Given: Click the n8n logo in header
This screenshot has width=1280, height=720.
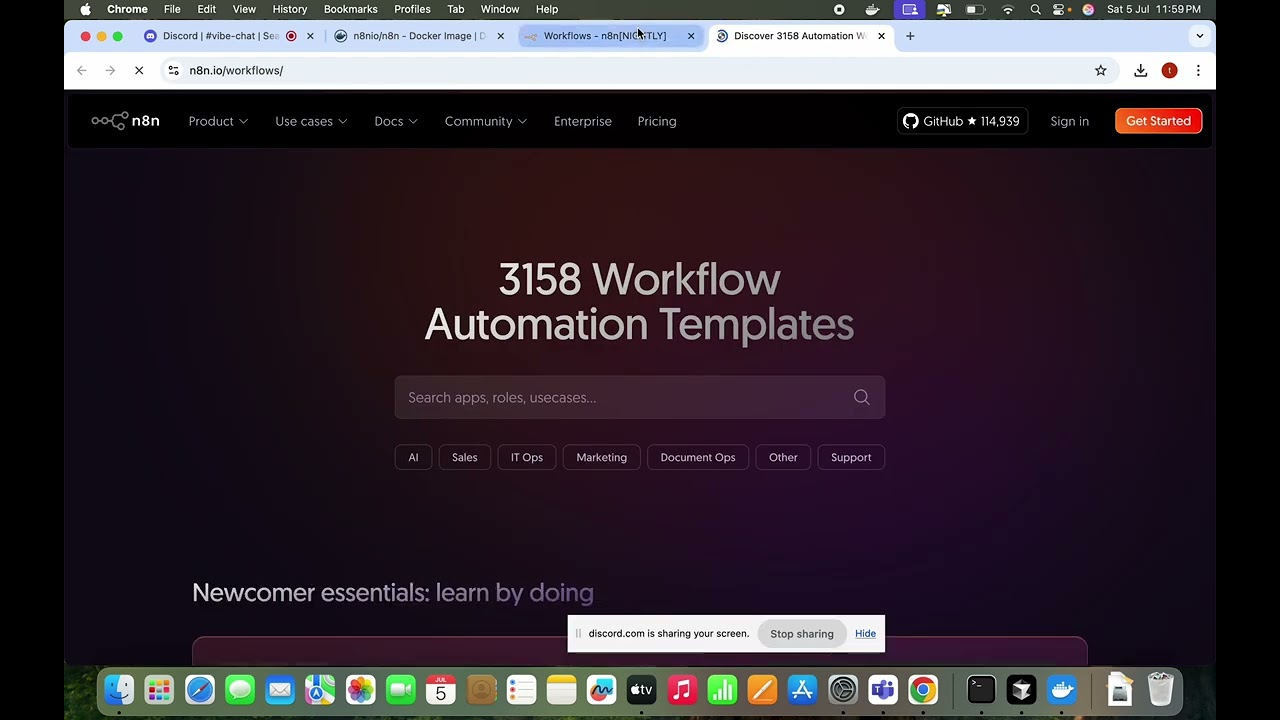Looking at the screenshot, I should (125, 121).
